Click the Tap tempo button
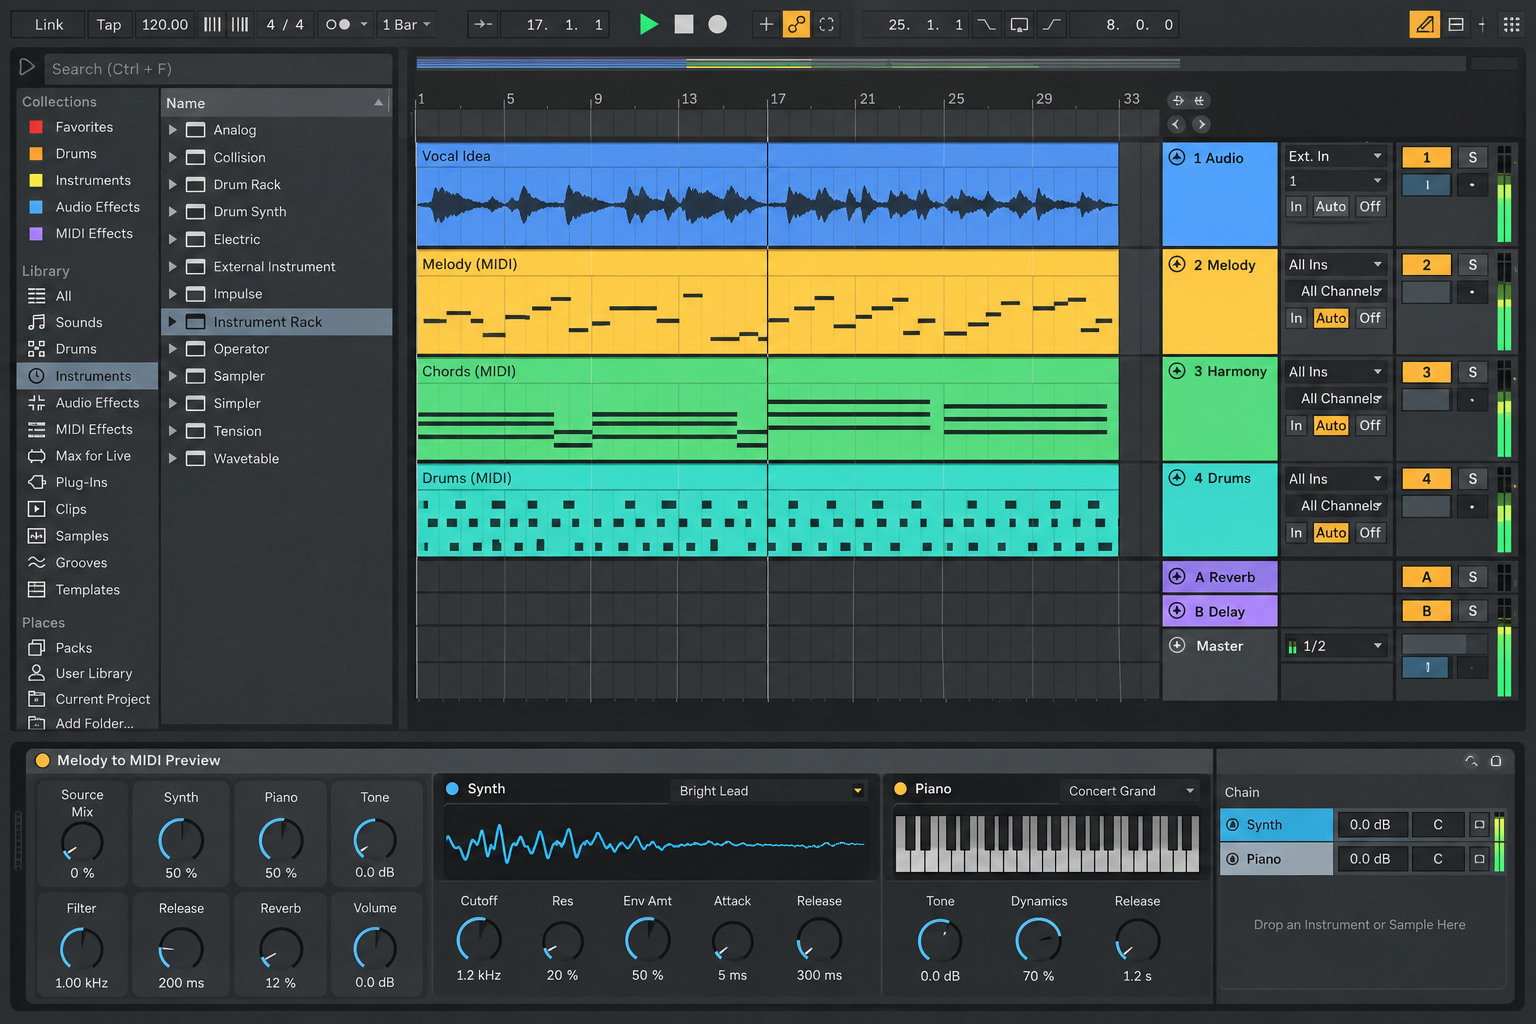This screenshot has height=1024, width=1536. point(109,24)
